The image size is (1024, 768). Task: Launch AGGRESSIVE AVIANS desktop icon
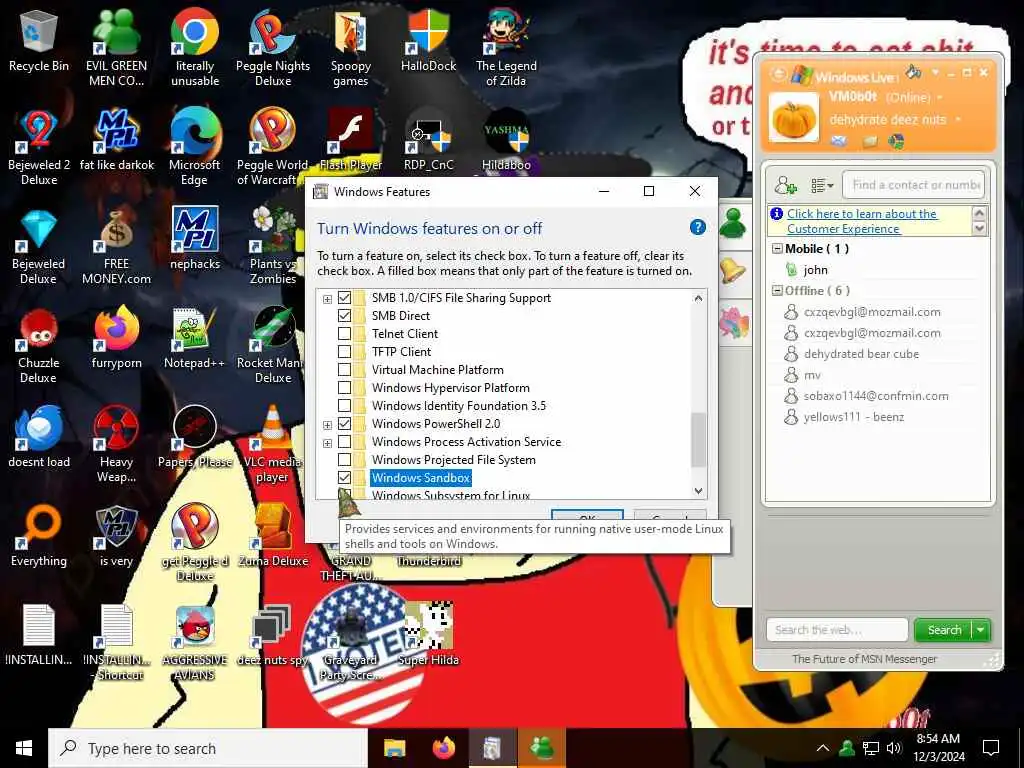tap(195, 641)
